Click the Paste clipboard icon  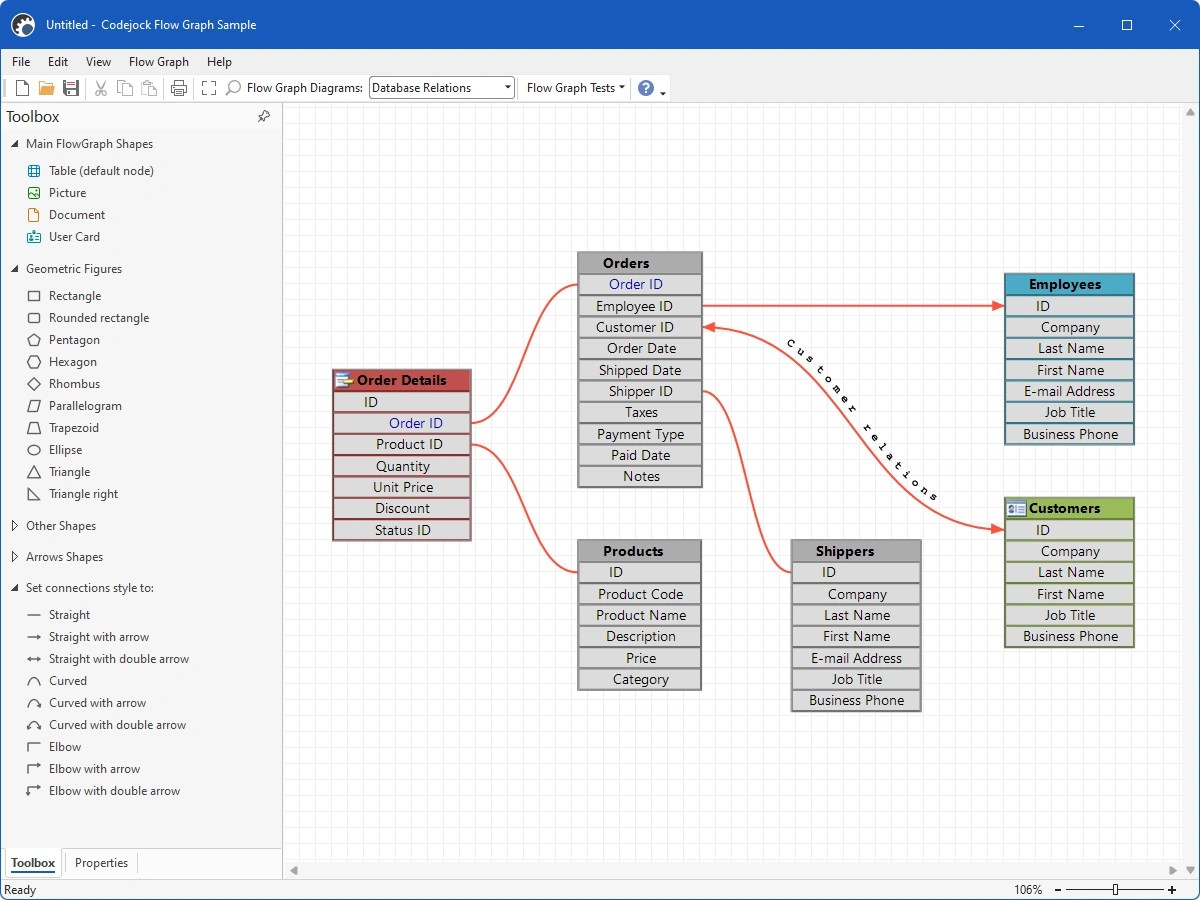coord(149,88)
